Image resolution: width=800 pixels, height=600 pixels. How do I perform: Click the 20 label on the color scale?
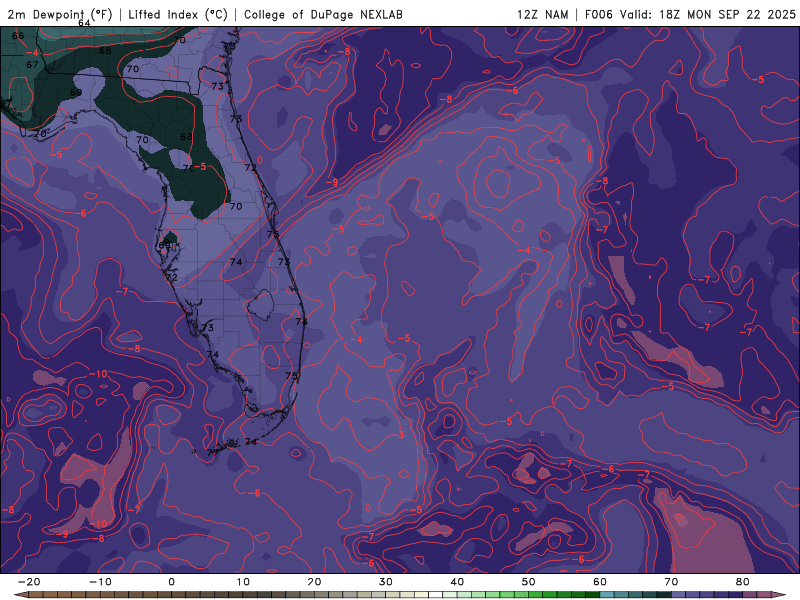point(314,582)
